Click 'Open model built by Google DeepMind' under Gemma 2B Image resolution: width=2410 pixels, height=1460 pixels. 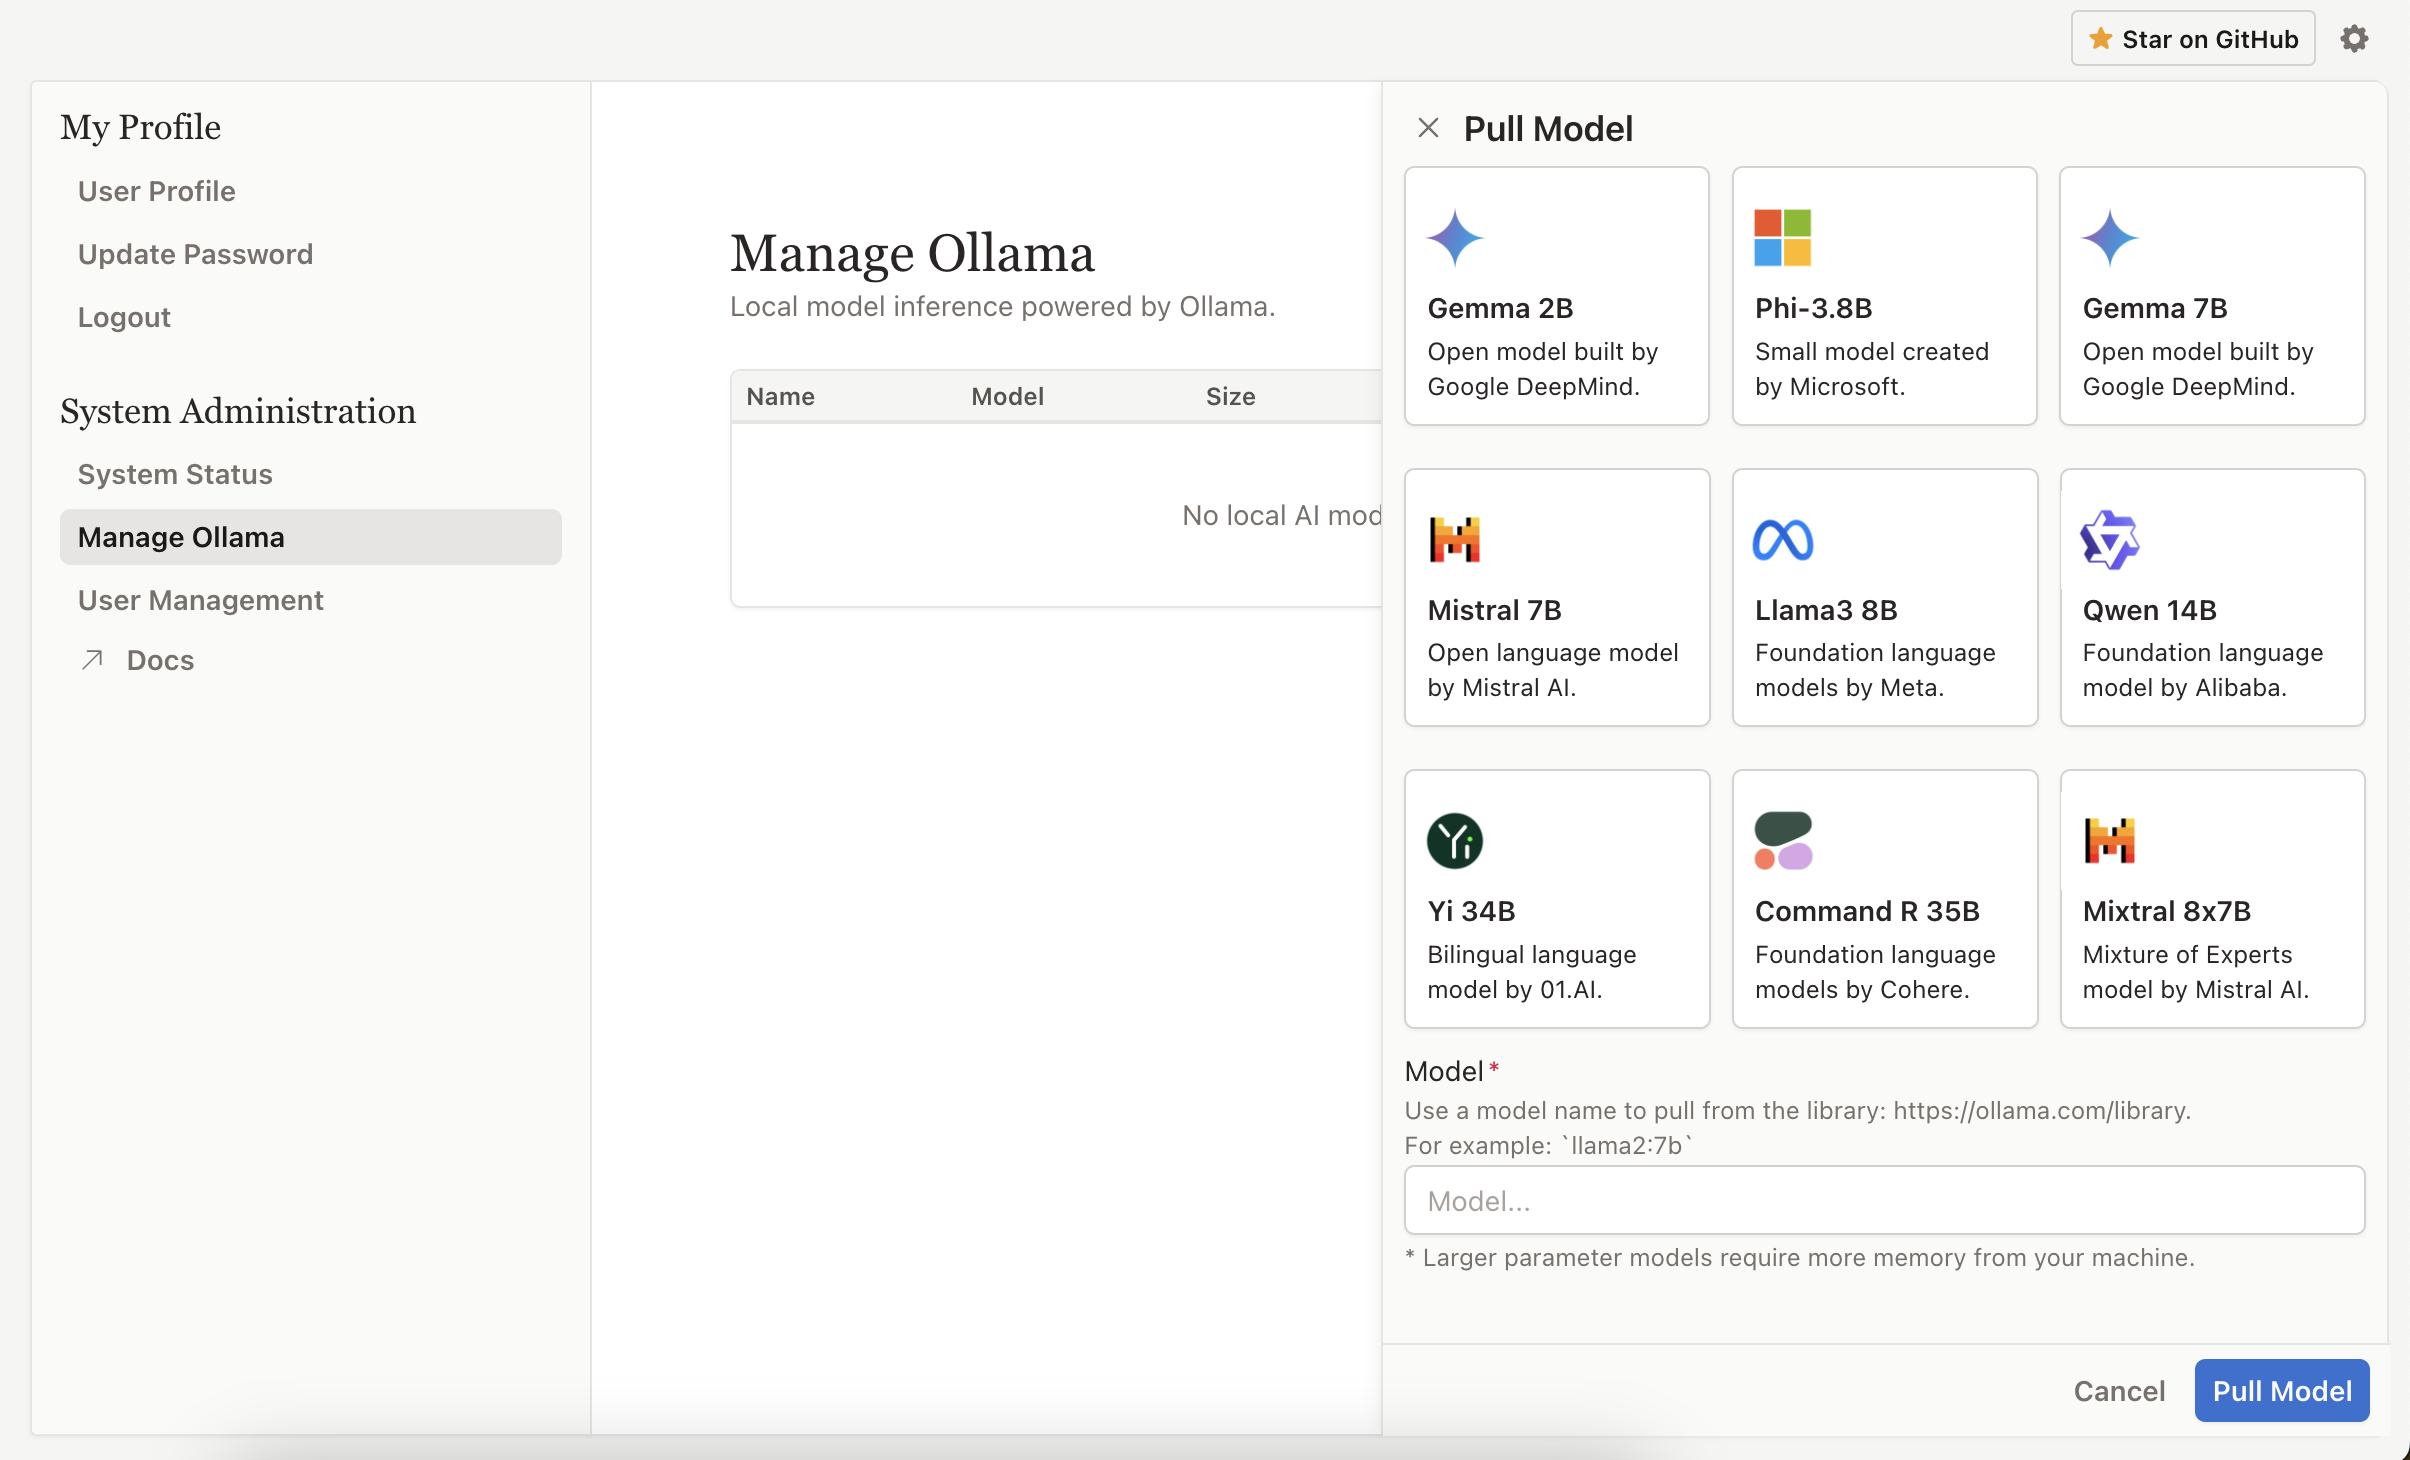click(x=1542, y=369)
